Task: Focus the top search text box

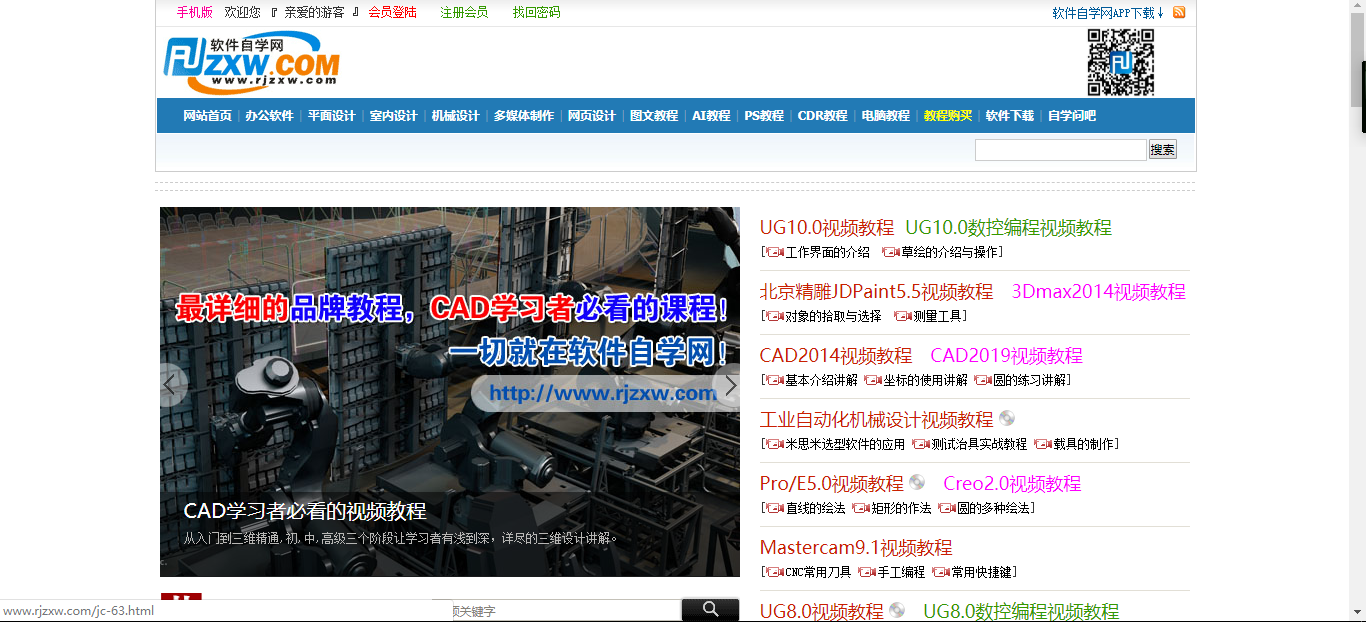Action: click(x=1060, y=150)
